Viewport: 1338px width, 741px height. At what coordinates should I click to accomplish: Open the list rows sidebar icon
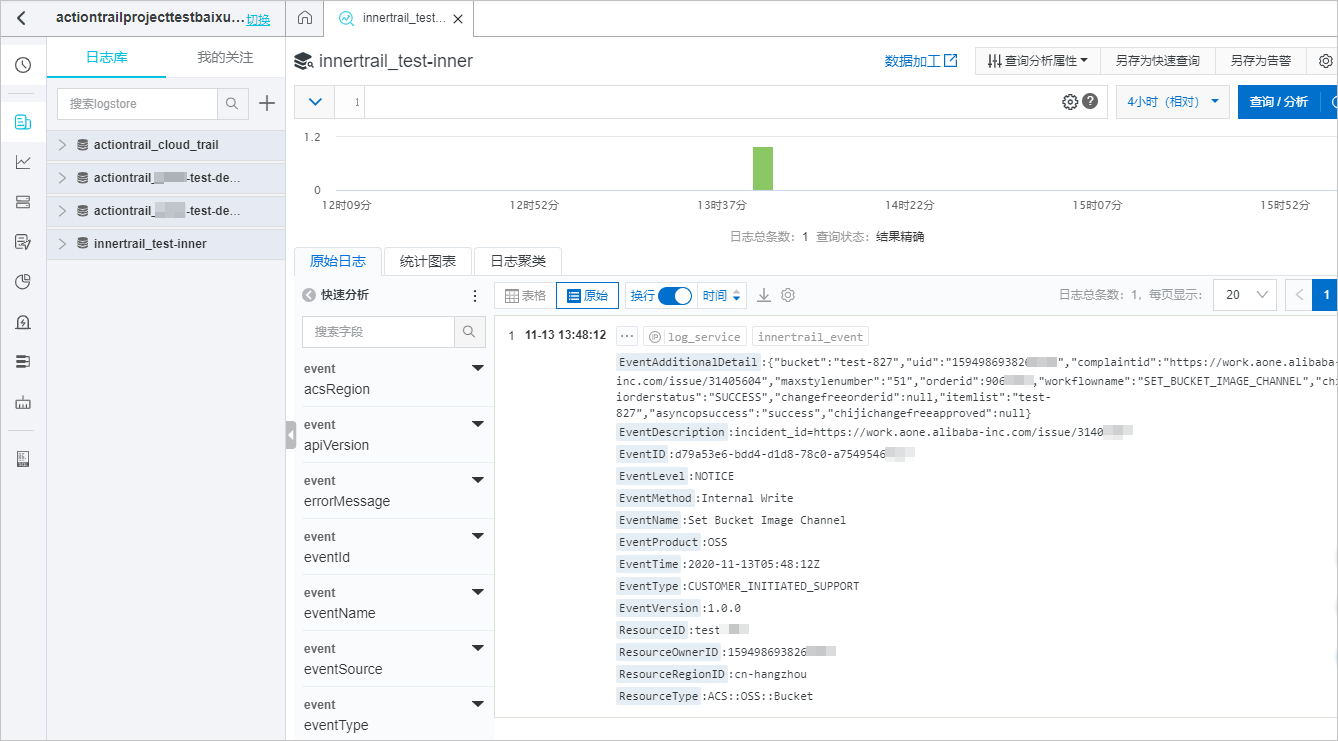[x=23, y=362]
